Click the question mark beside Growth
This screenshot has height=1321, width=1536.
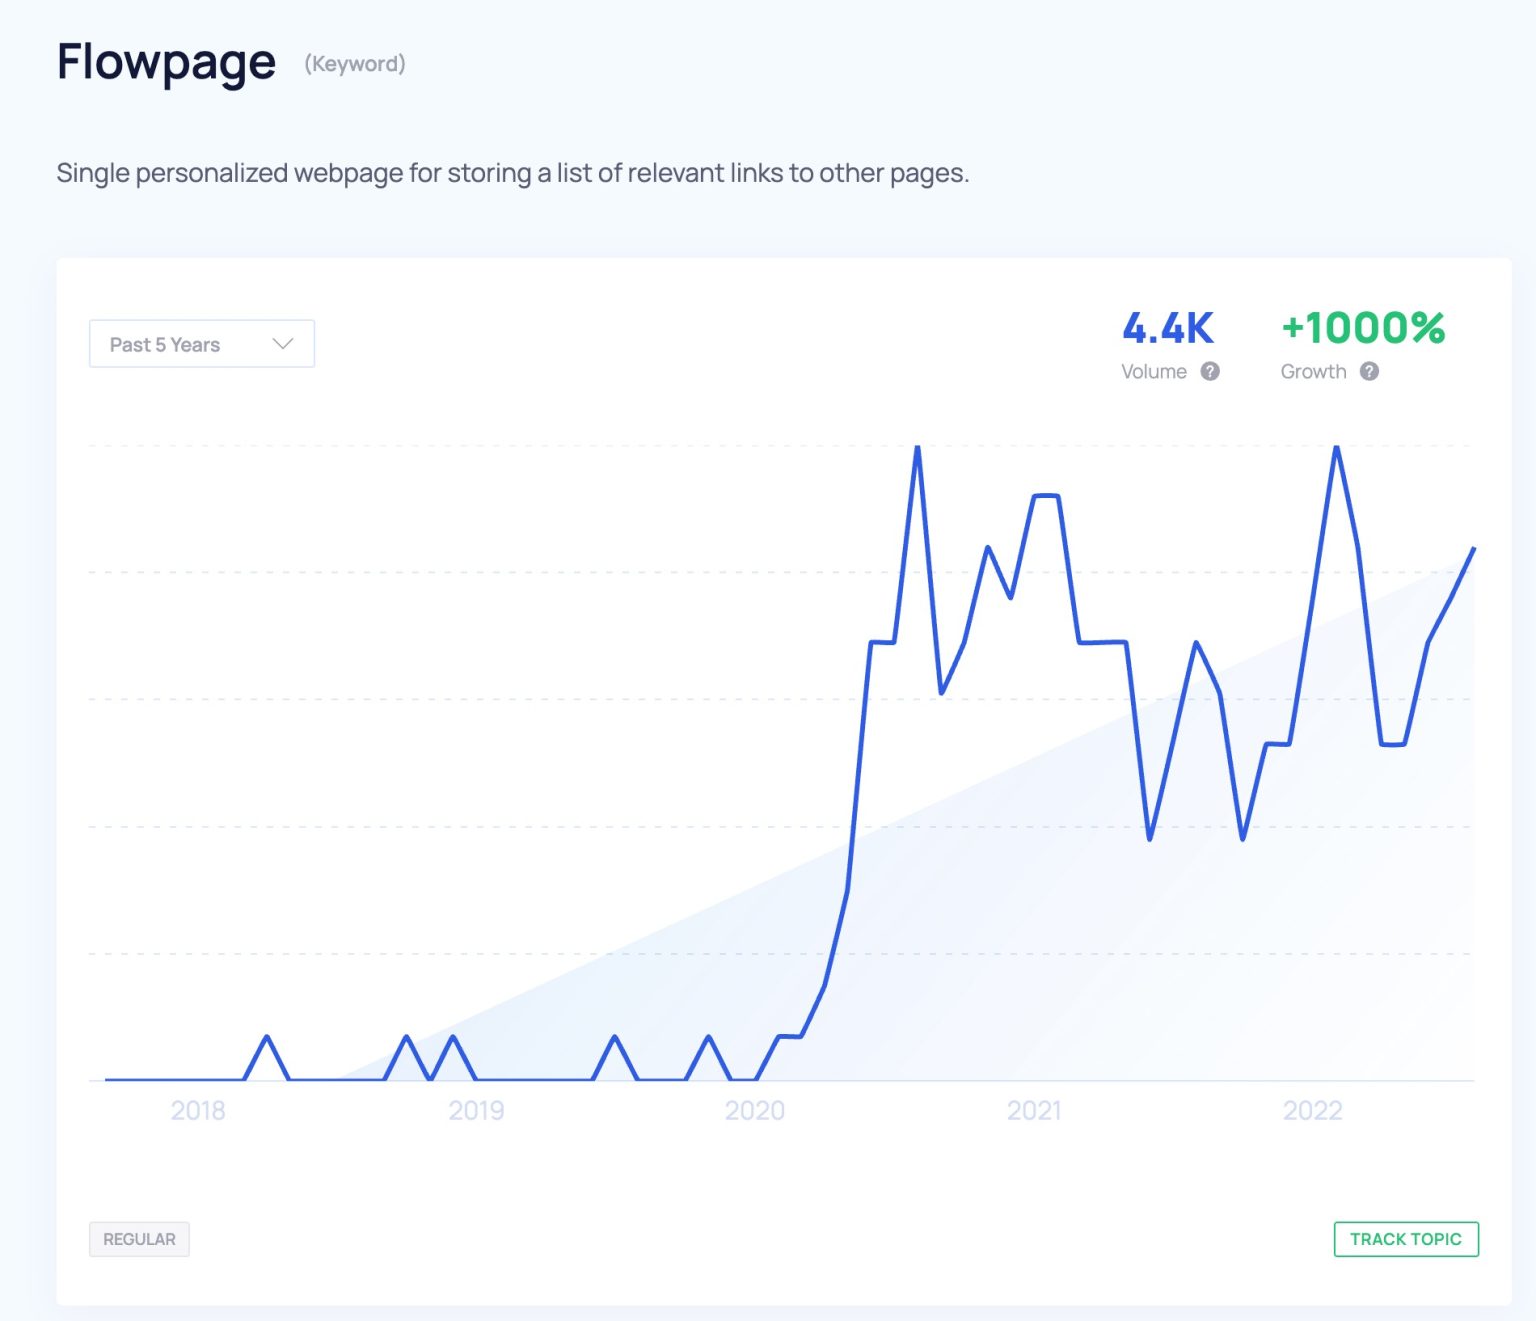[1371, 371]
